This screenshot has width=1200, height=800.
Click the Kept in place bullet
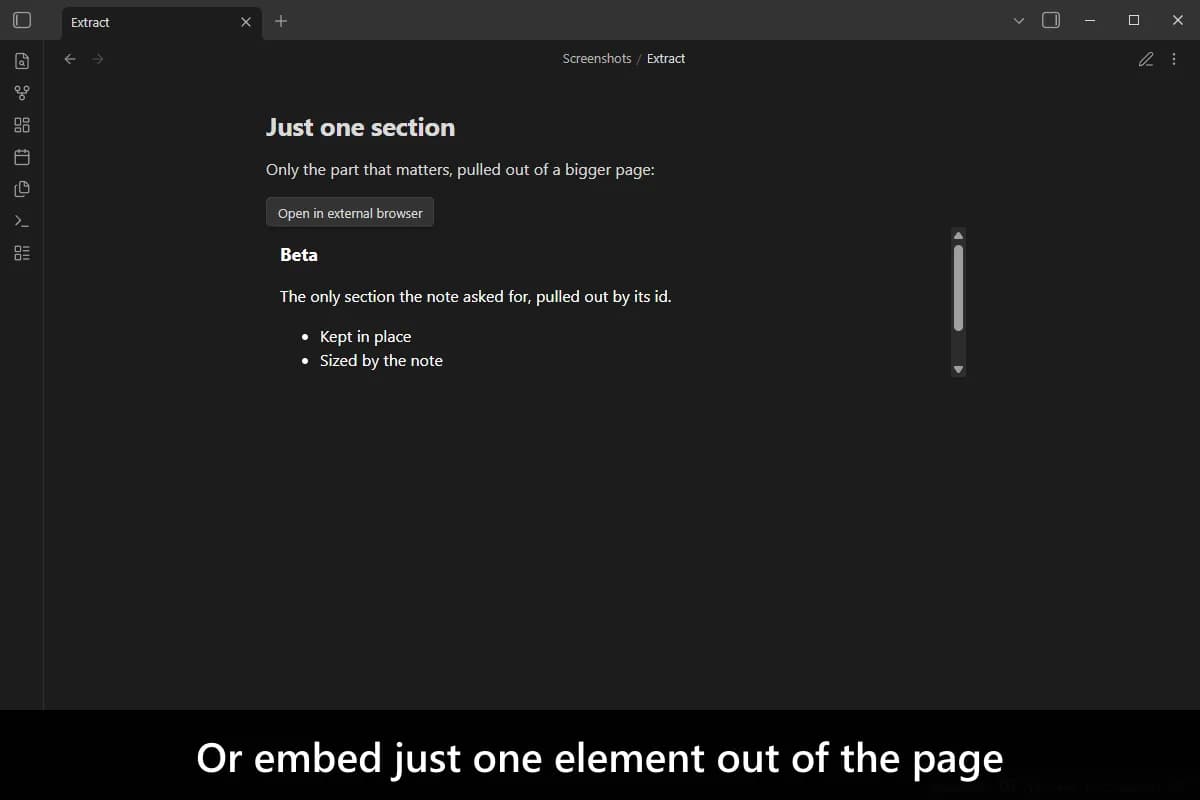tap(365, 337)
